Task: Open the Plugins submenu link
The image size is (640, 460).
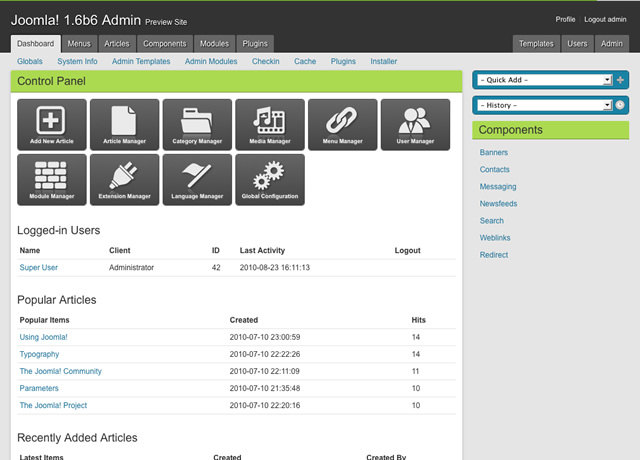Action: [343, 61]
